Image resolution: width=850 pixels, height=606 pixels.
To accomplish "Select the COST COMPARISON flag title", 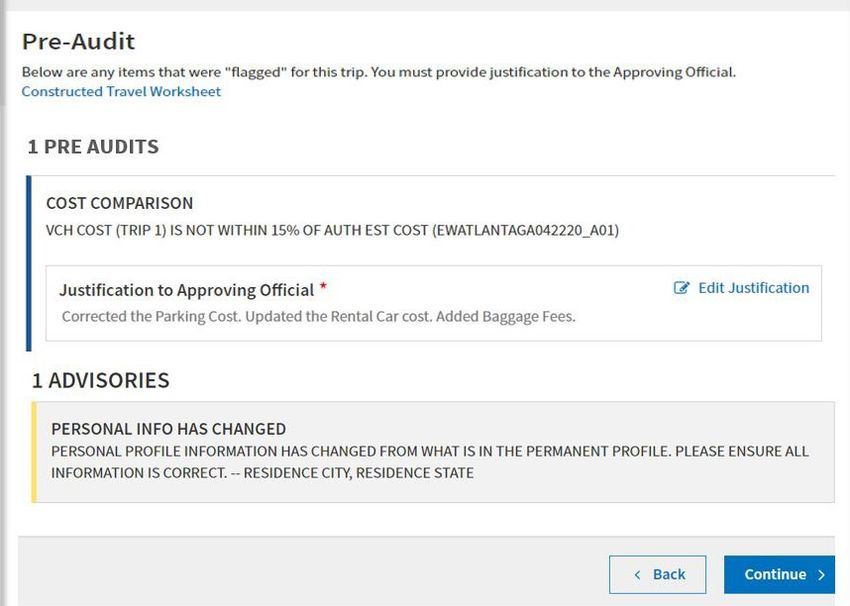I will [x=119, y=203].
